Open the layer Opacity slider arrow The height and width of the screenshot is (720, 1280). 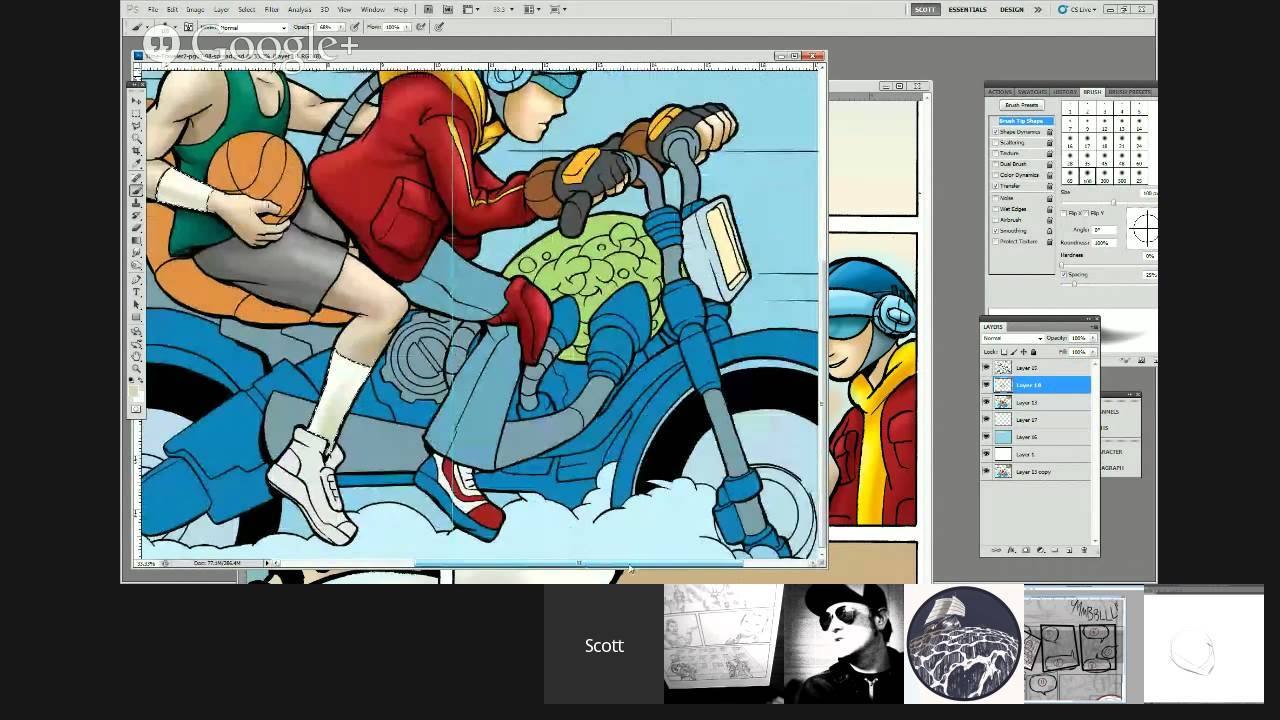pyautogui.click(x=1091, y=338)
